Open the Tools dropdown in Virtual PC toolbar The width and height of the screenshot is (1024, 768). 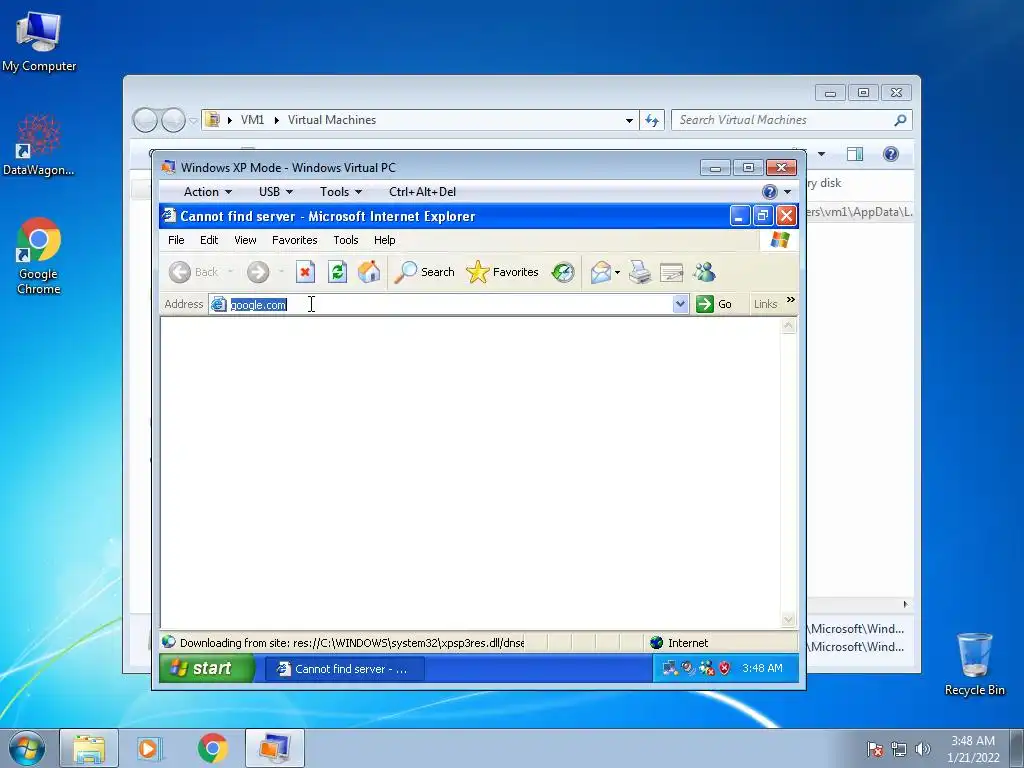click(341, 192)
